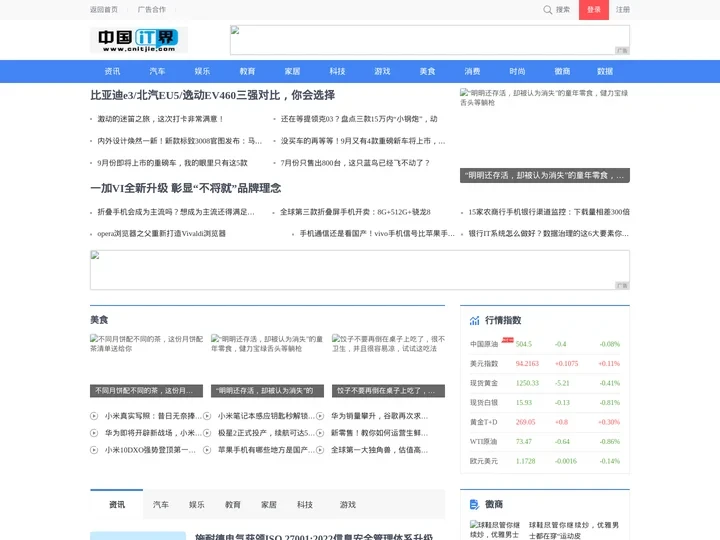Switch to the 科技 tab in lower section

pos(305,505)
